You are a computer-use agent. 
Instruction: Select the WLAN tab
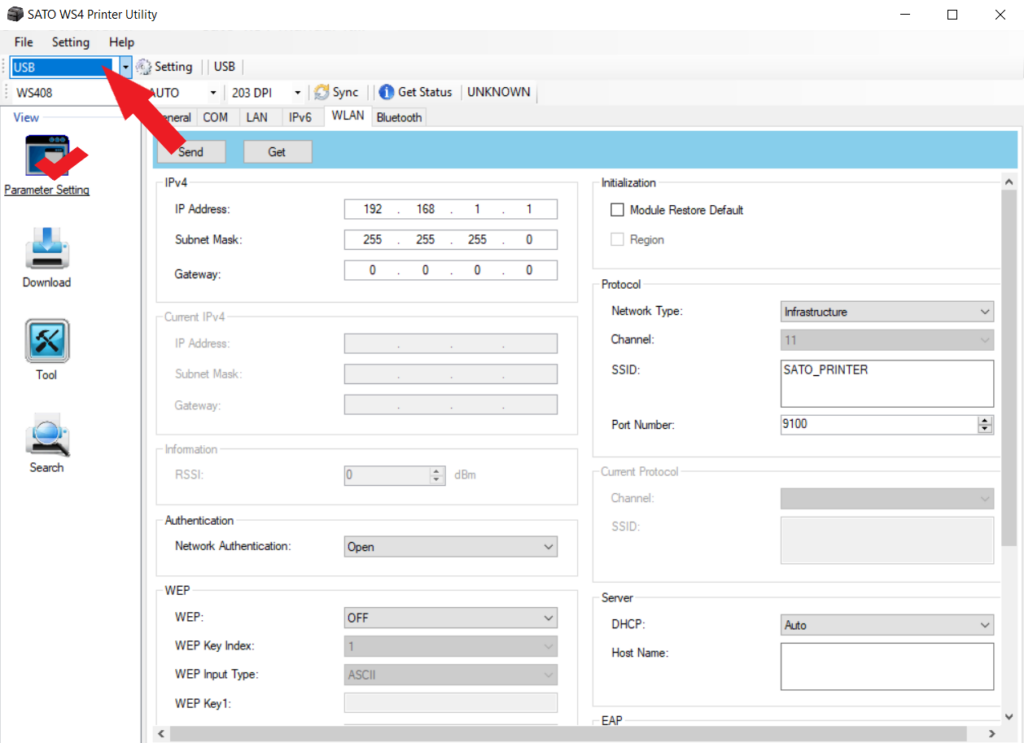click(347, 116)
